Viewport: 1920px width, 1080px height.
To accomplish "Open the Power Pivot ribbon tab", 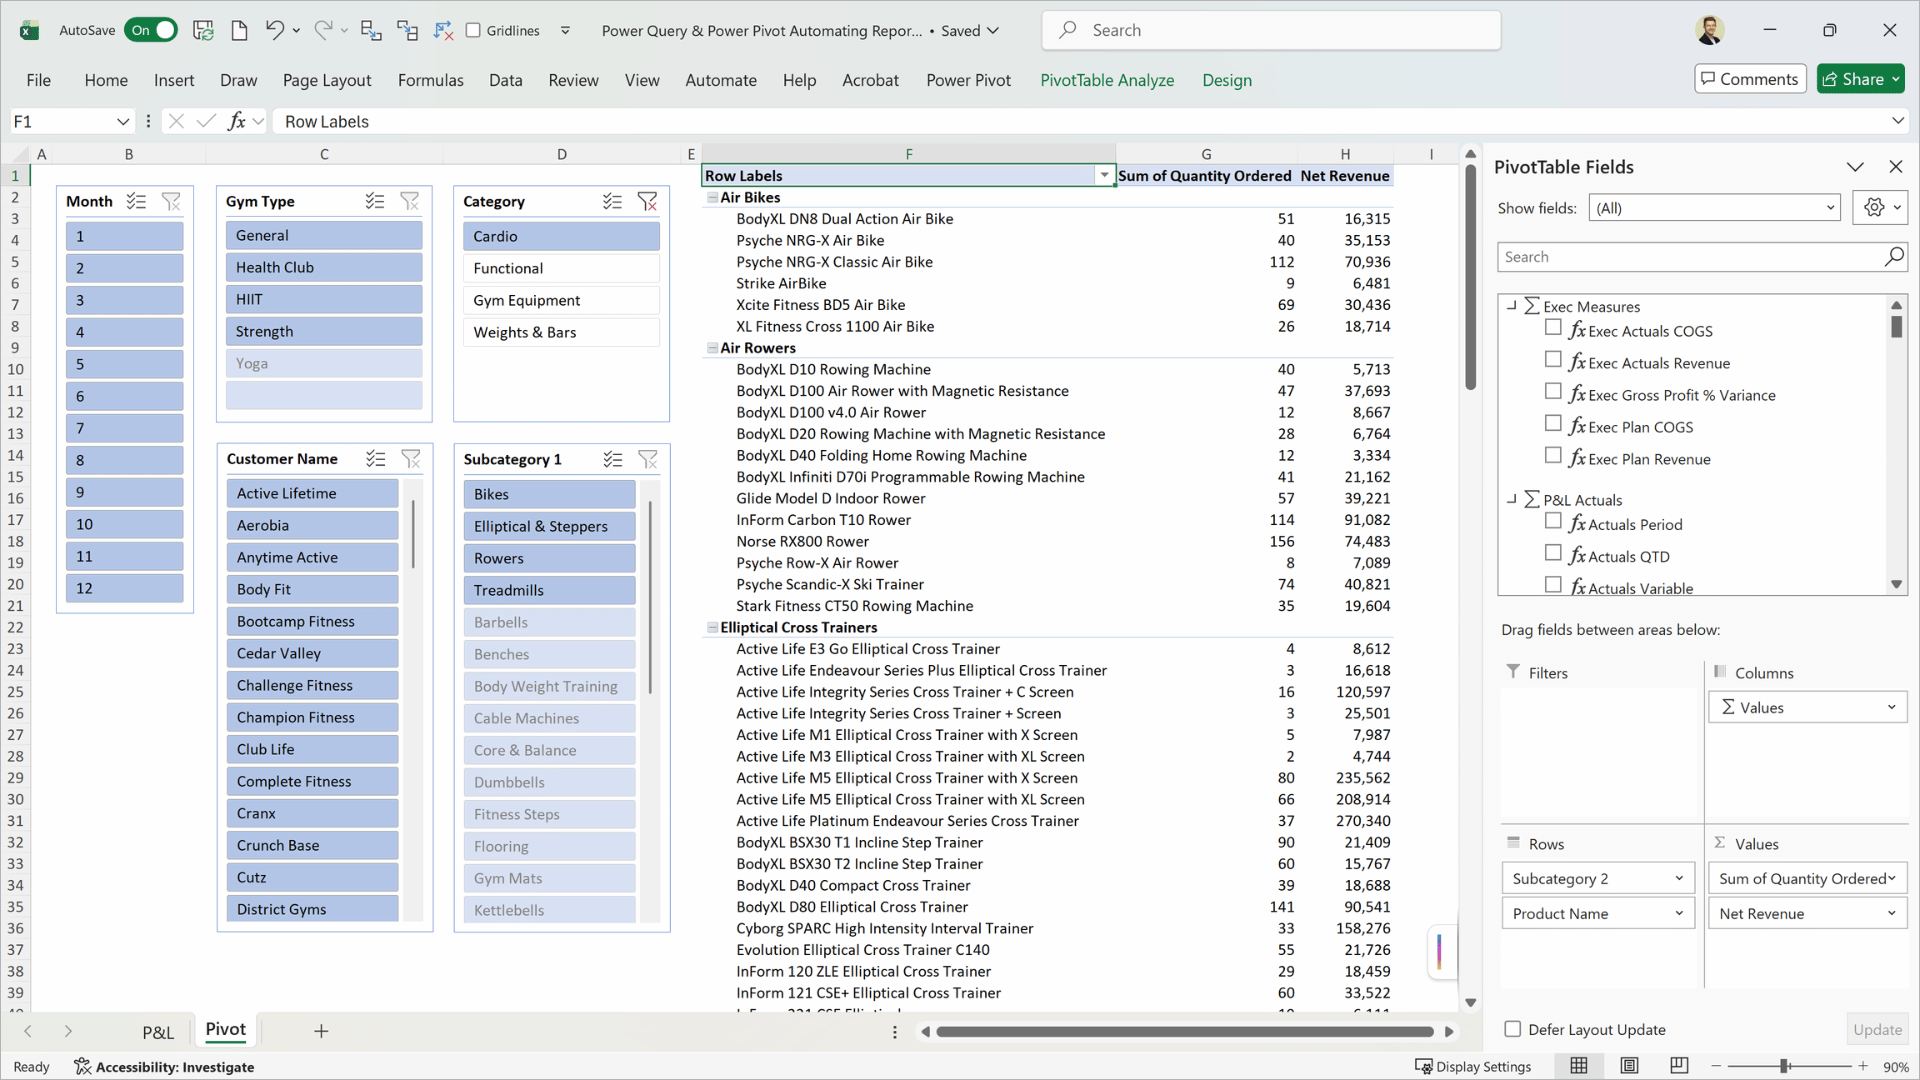I will coord(968,80).
